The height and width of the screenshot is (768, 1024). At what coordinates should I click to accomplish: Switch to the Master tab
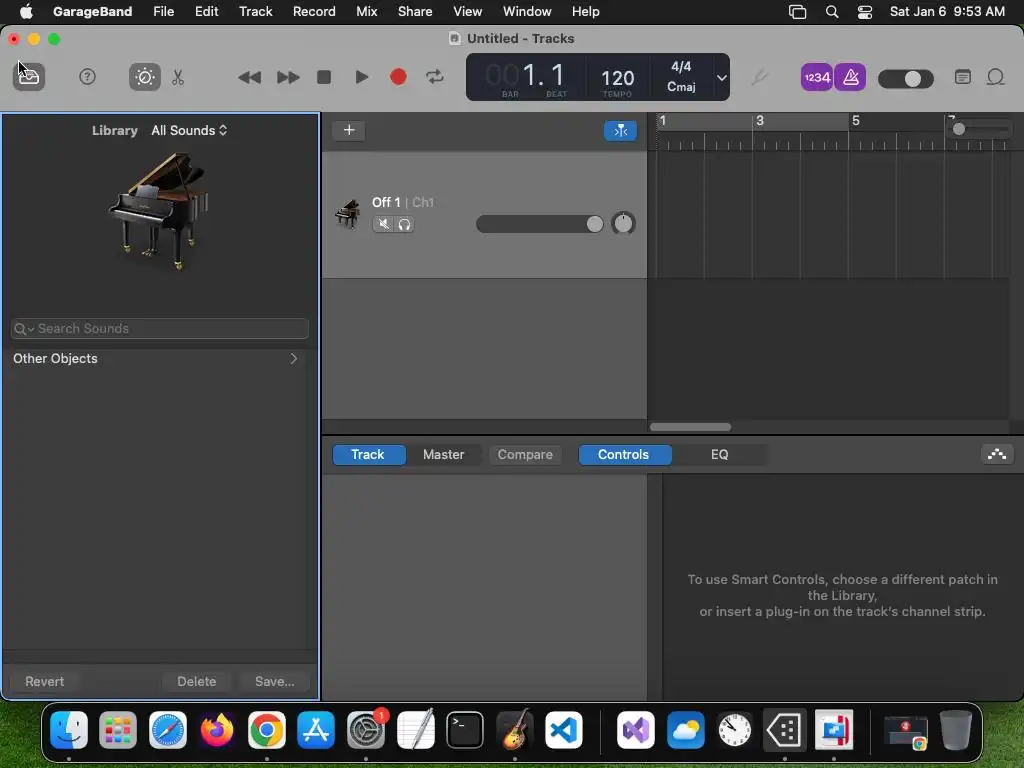click(x=443, y=455)
